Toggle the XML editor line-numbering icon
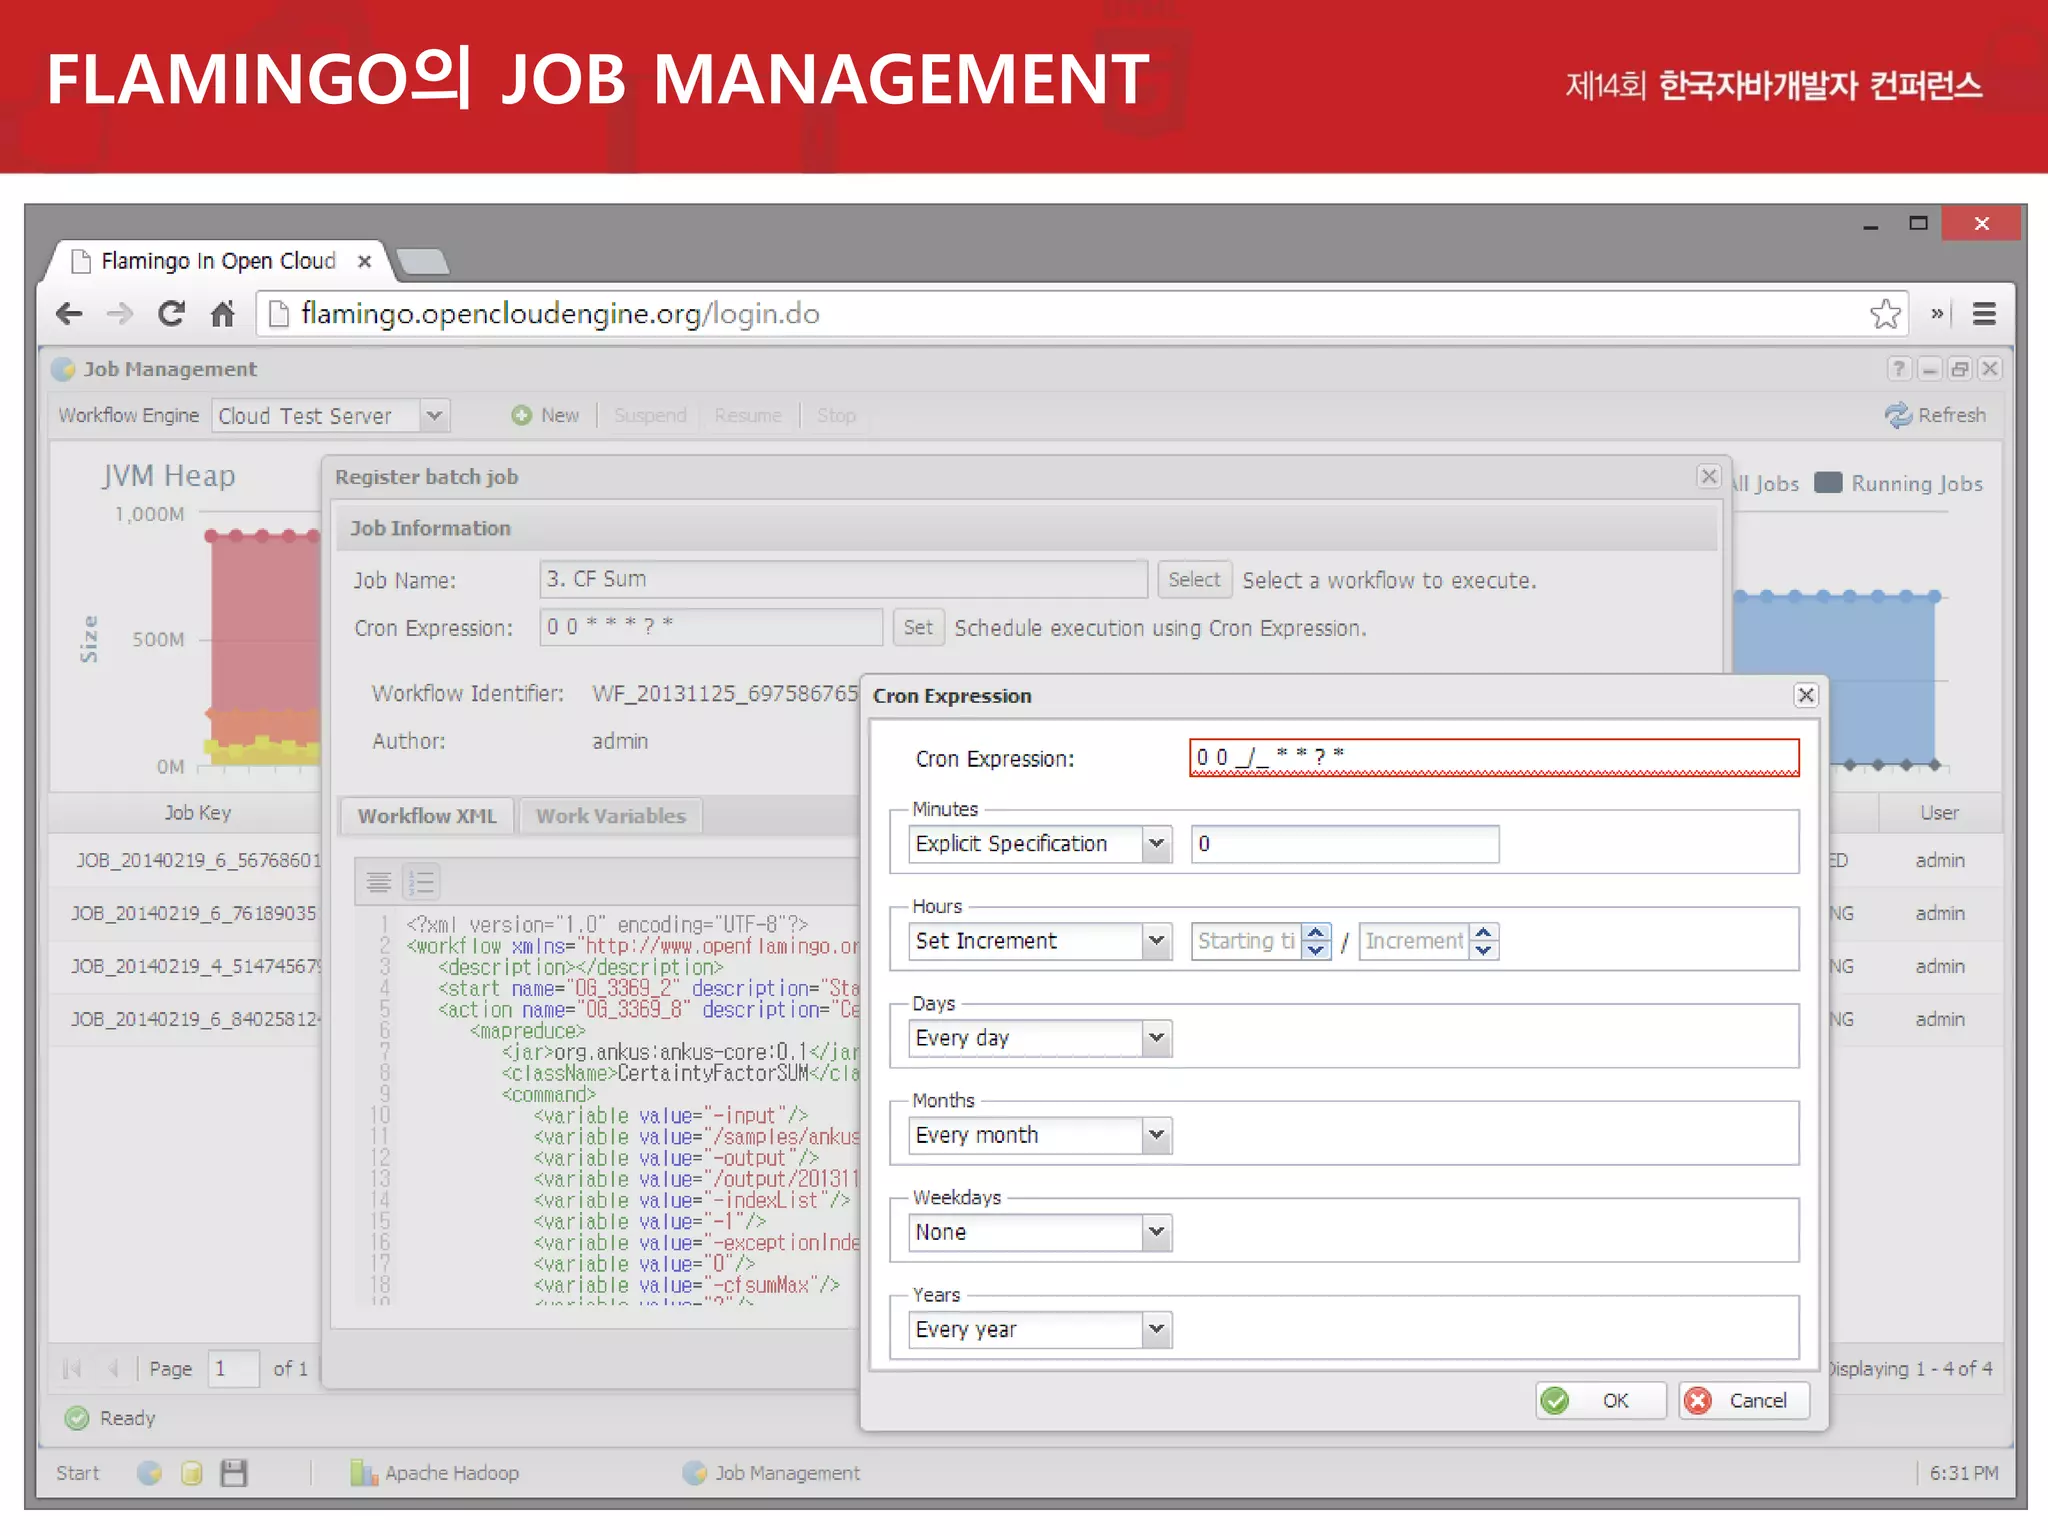This screenshot has height=1536, width=2048. click(422, 882)
